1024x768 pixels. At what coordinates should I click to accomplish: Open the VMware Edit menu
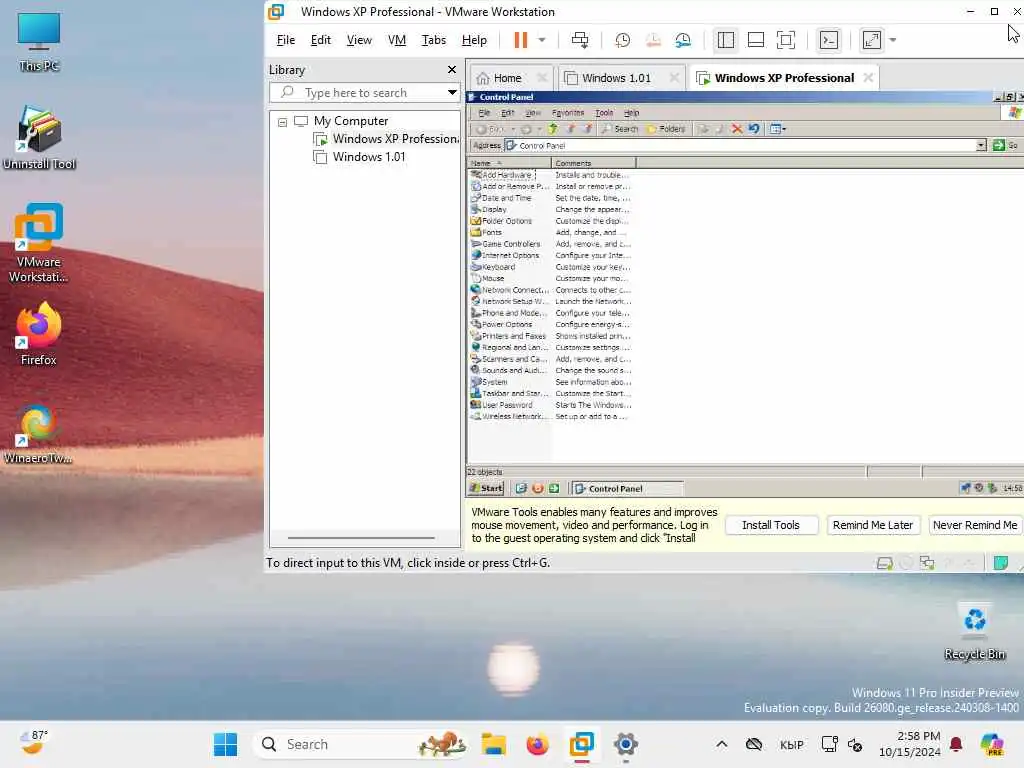(x=320, y=40)
